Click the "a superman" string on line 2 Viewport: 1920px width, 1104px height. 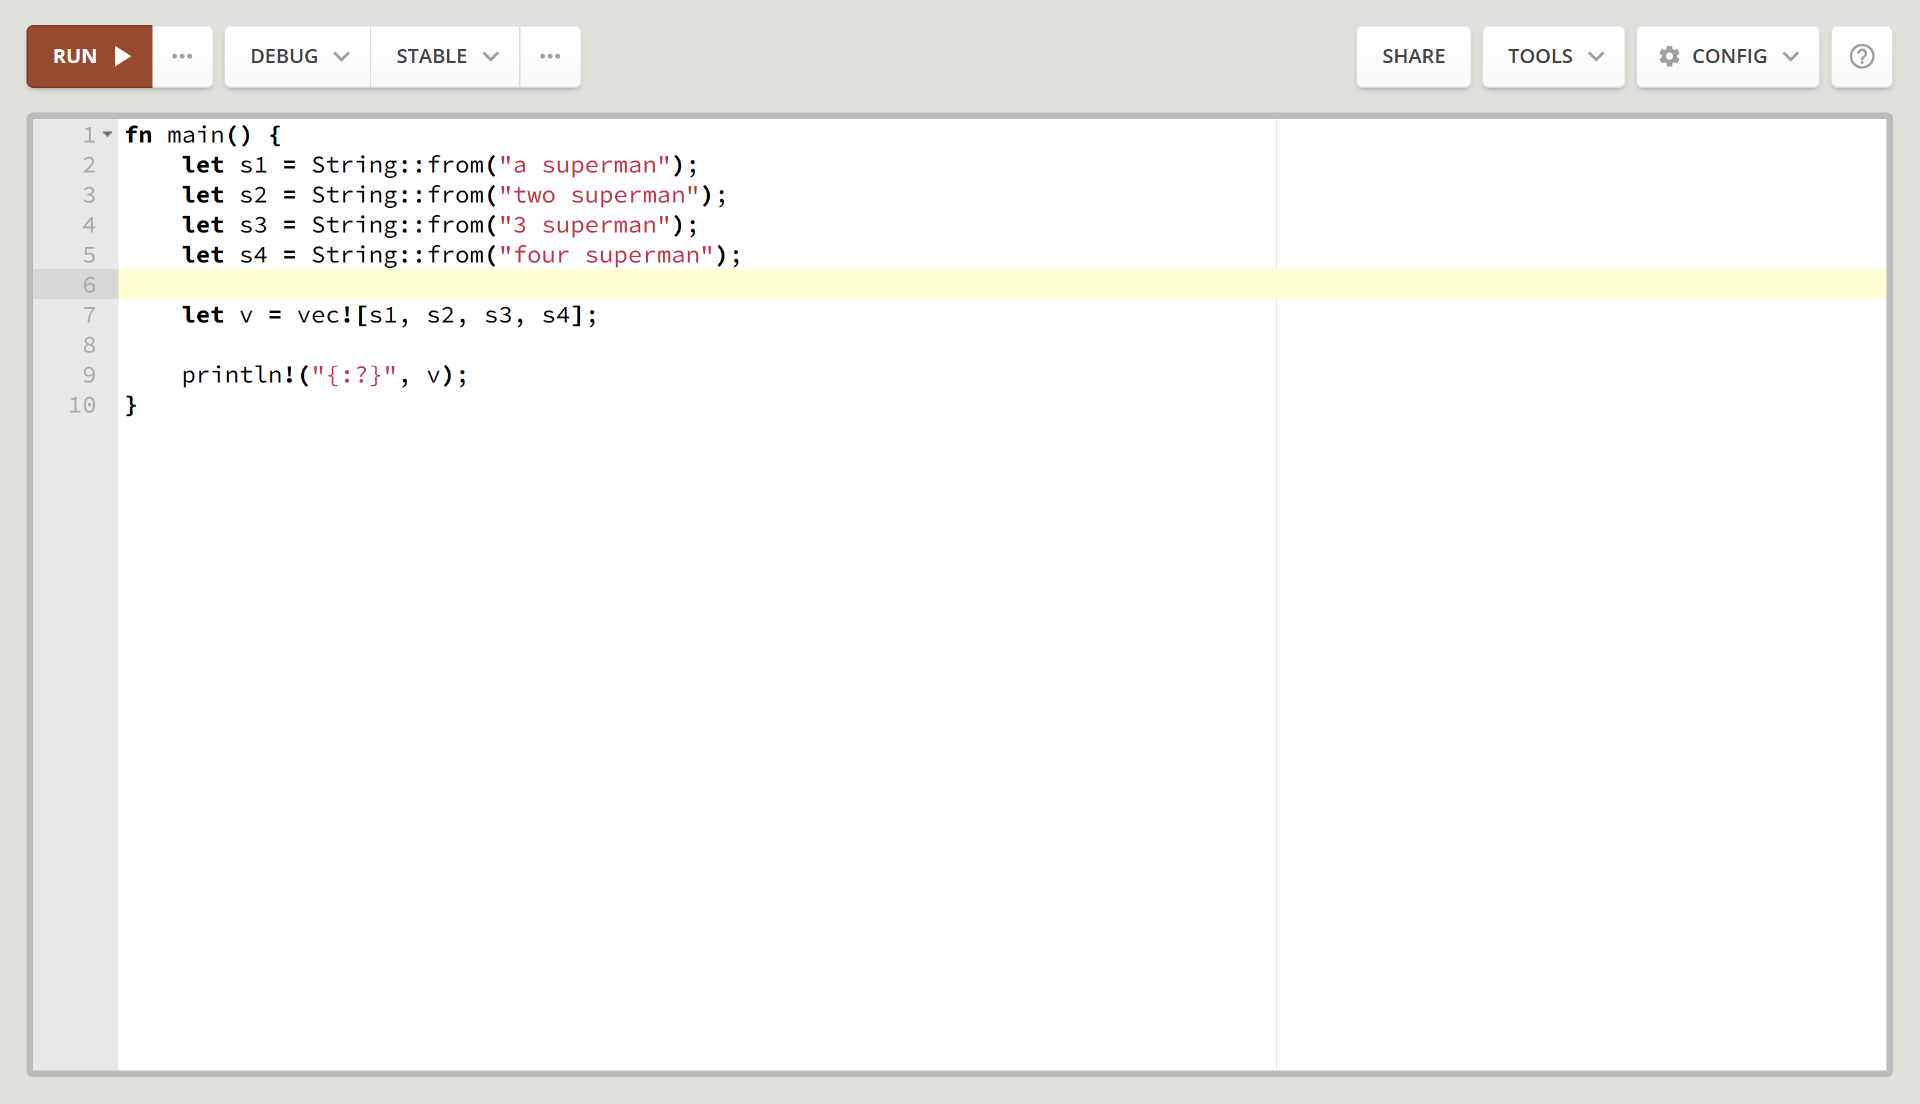click(x=585, y=165)
